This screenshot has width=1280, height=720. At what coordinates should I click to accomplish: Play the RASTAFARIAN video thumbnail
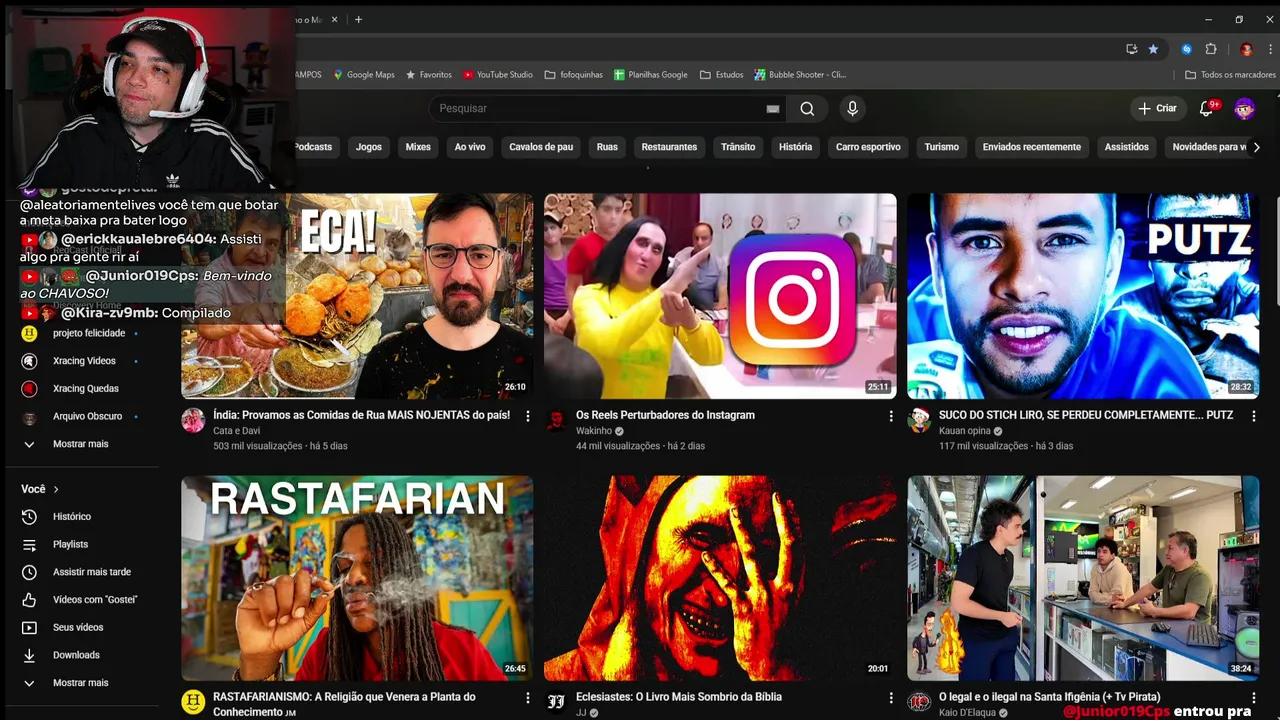click(357, 578)
